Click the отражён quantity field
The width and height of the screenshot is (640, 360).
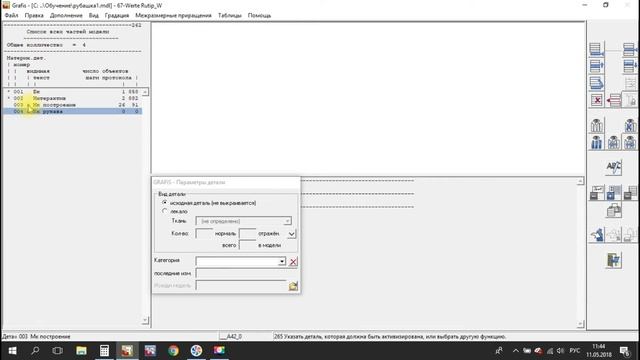pos(247,233)
